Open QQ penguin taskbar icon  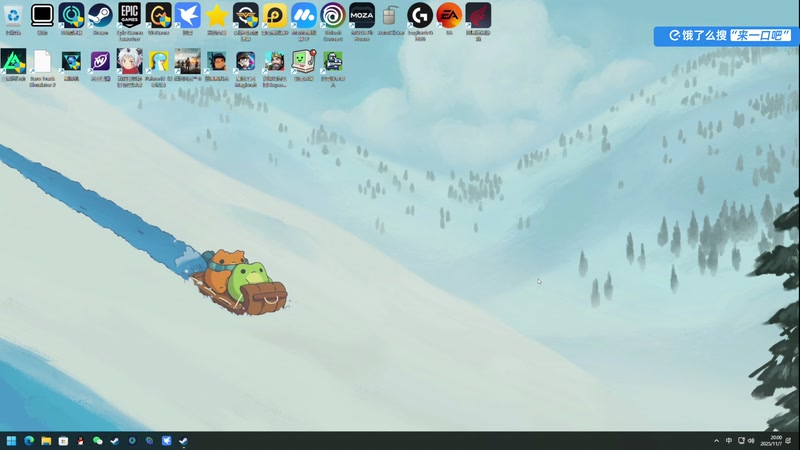click(x=81, y=441)
